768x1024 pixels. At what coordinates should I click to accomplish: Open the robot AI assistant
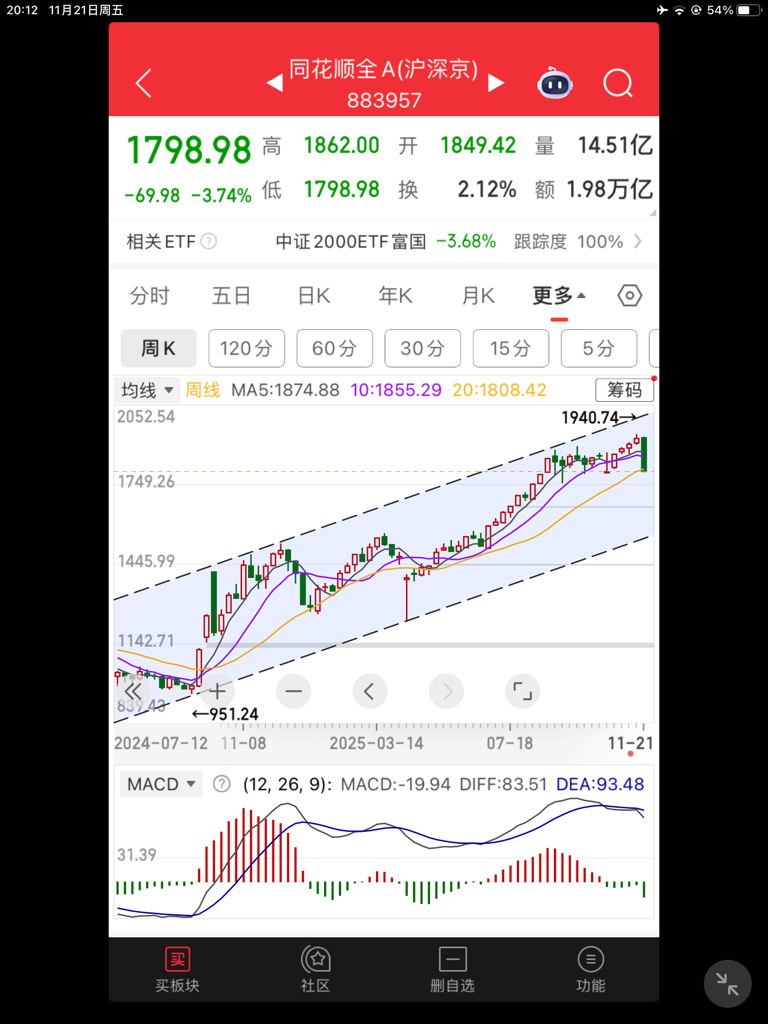click(x=554, y=82)
